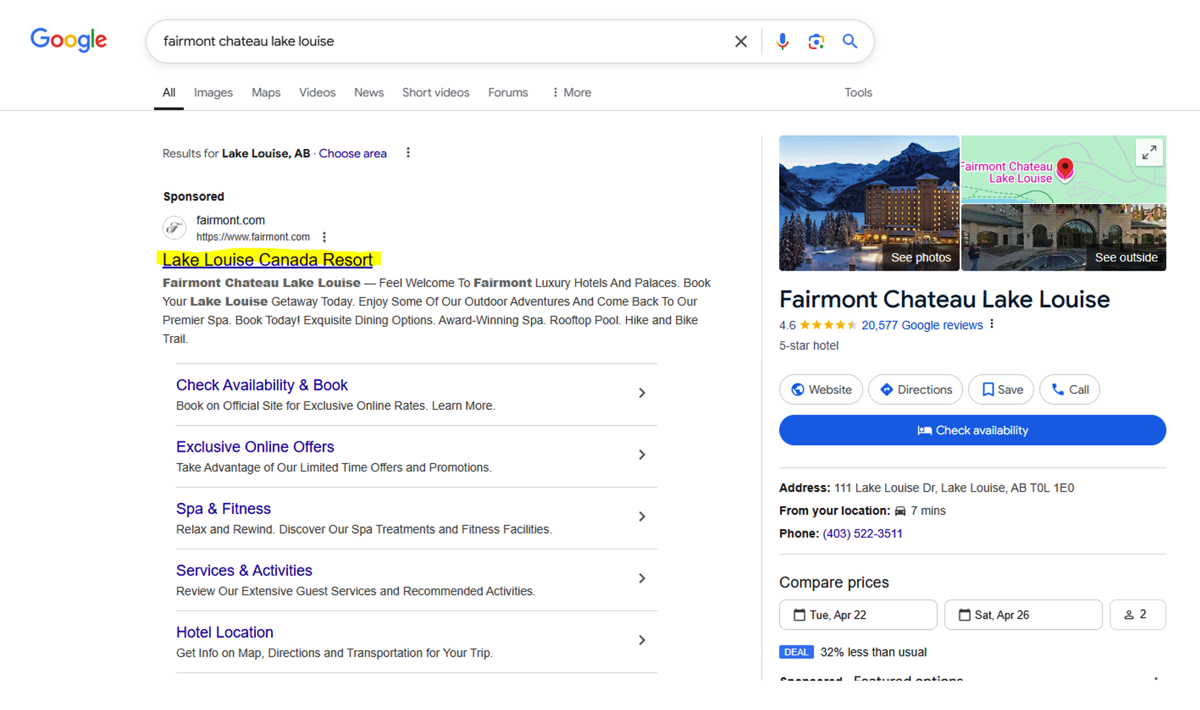
Task: Click the Compare prices heading
Action: 834,582
